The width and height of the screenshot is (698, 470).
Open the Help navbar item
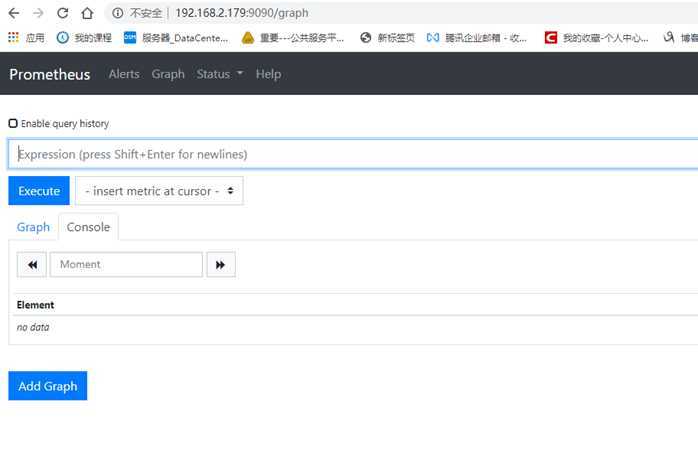(268, 74)
